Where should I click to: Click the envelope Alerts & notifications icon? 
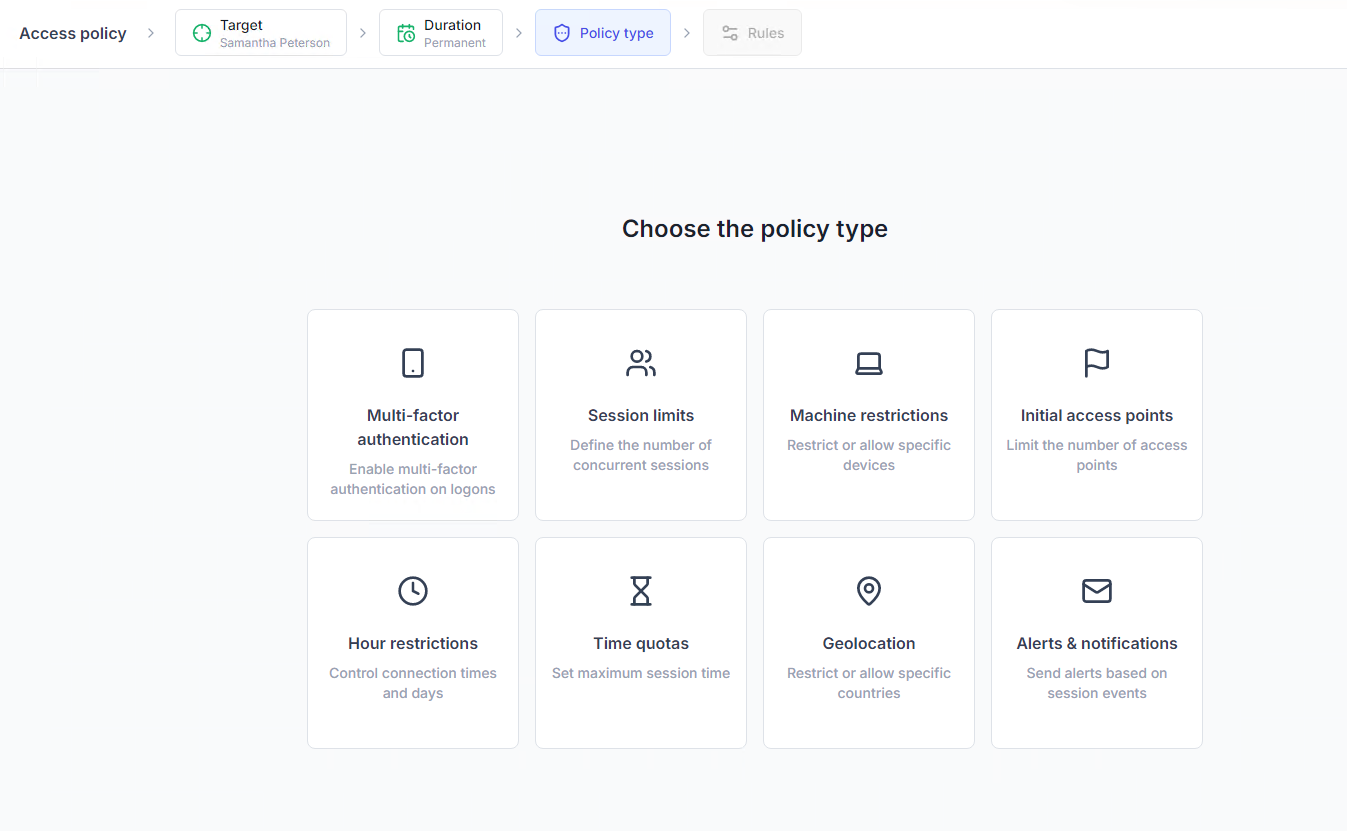(1097, 591)
